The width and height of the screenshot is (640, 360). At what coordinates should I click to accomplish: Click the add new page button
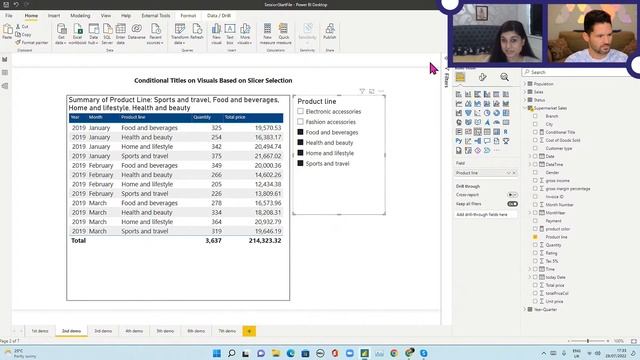(249, 331)
